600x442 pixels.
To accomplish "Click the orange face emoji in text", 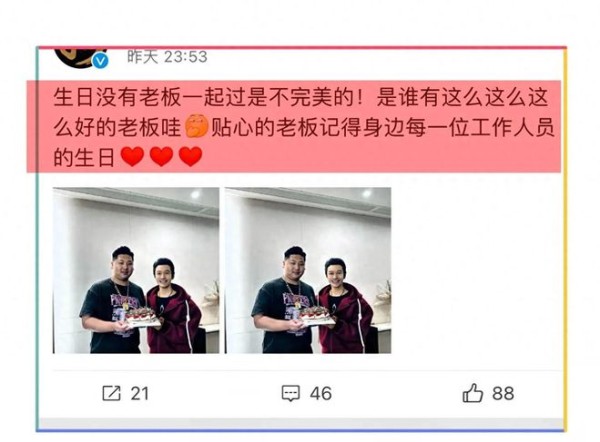I will click(x=197, y=126).
